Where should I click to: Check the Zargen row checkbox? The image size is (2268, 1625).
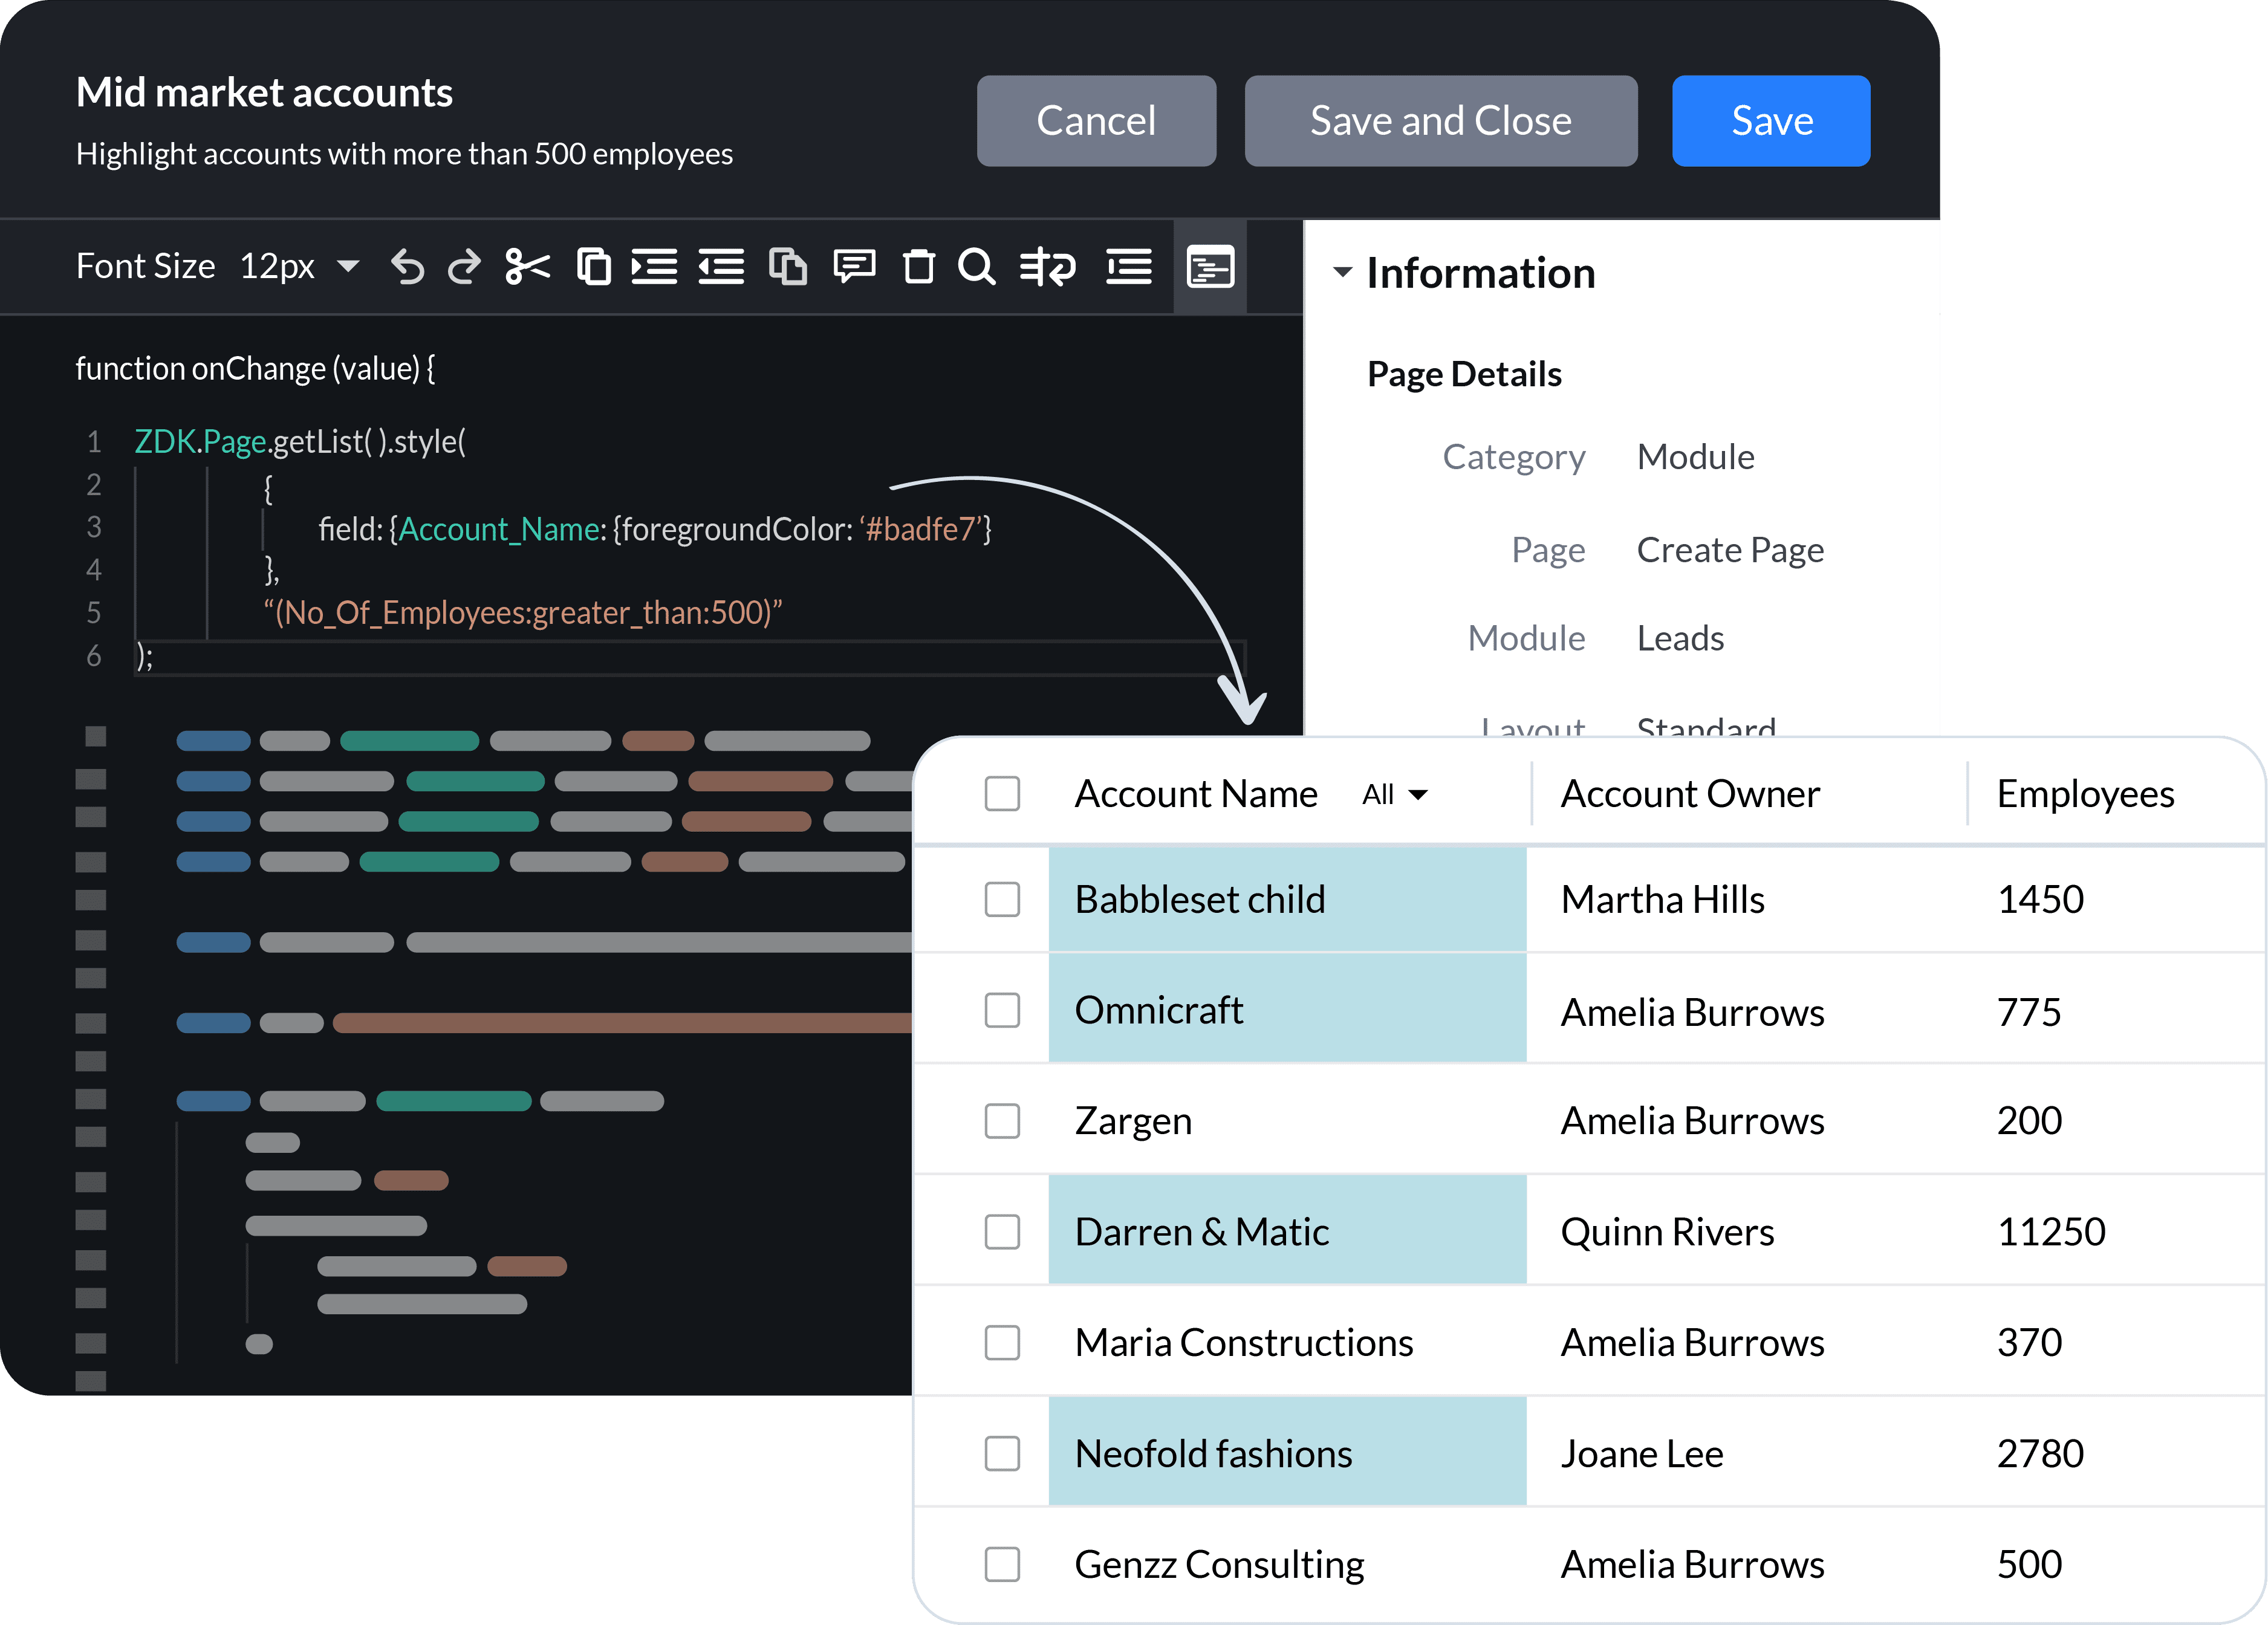point(1002,1121)
